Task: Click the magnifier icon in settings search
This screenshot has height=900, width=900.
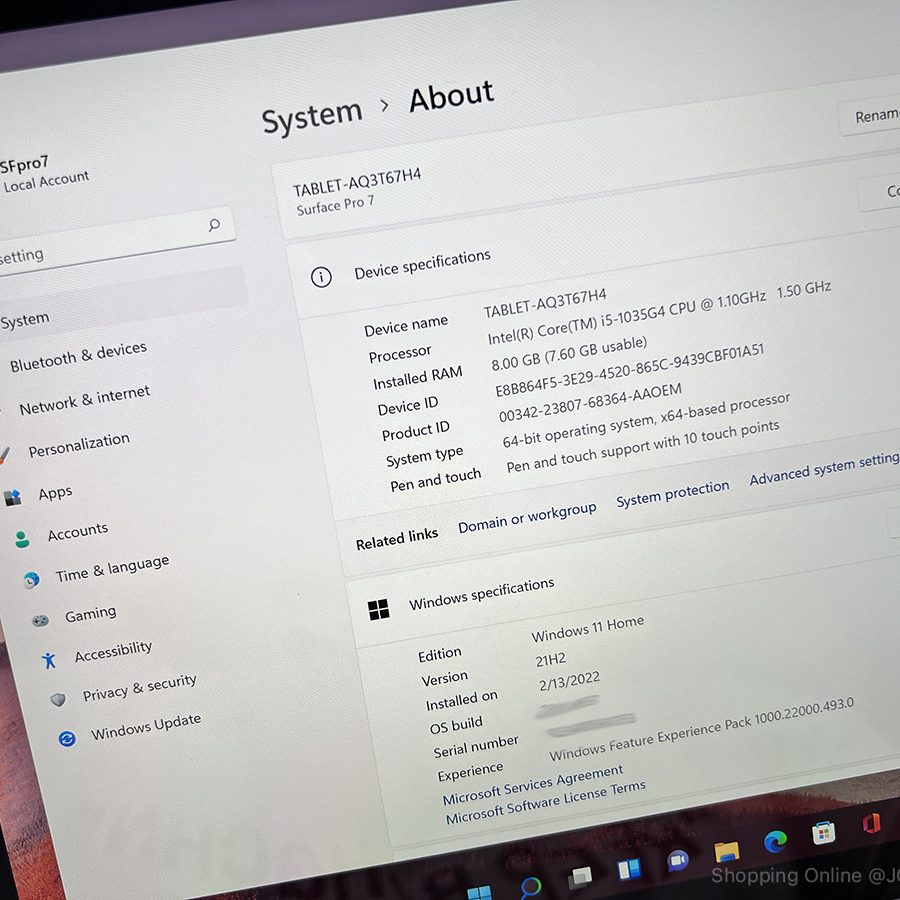Action: point(214,224)
